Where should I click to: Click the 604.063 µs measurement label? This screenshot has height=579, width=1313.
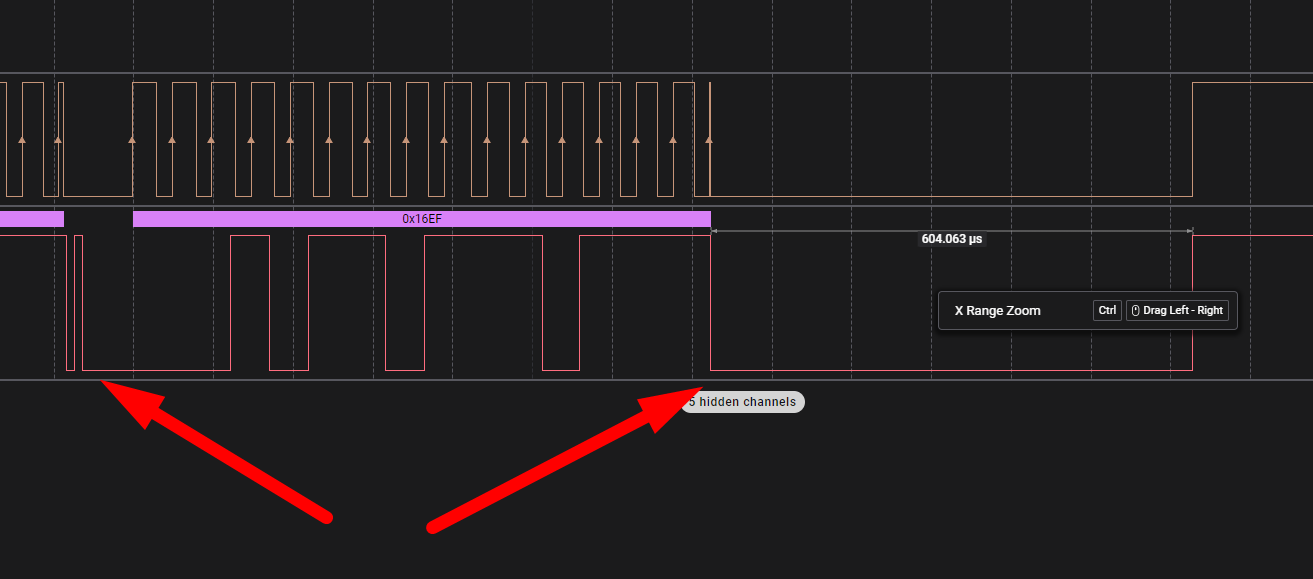(x=952, y=239)
